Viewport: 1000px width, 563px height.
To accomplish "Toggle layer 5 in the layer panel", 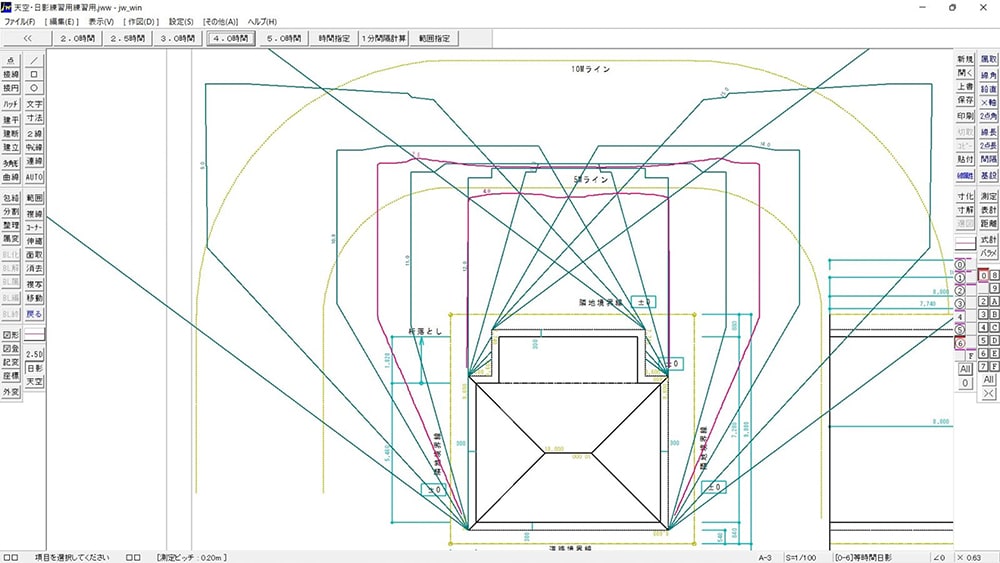I will 960,329.
